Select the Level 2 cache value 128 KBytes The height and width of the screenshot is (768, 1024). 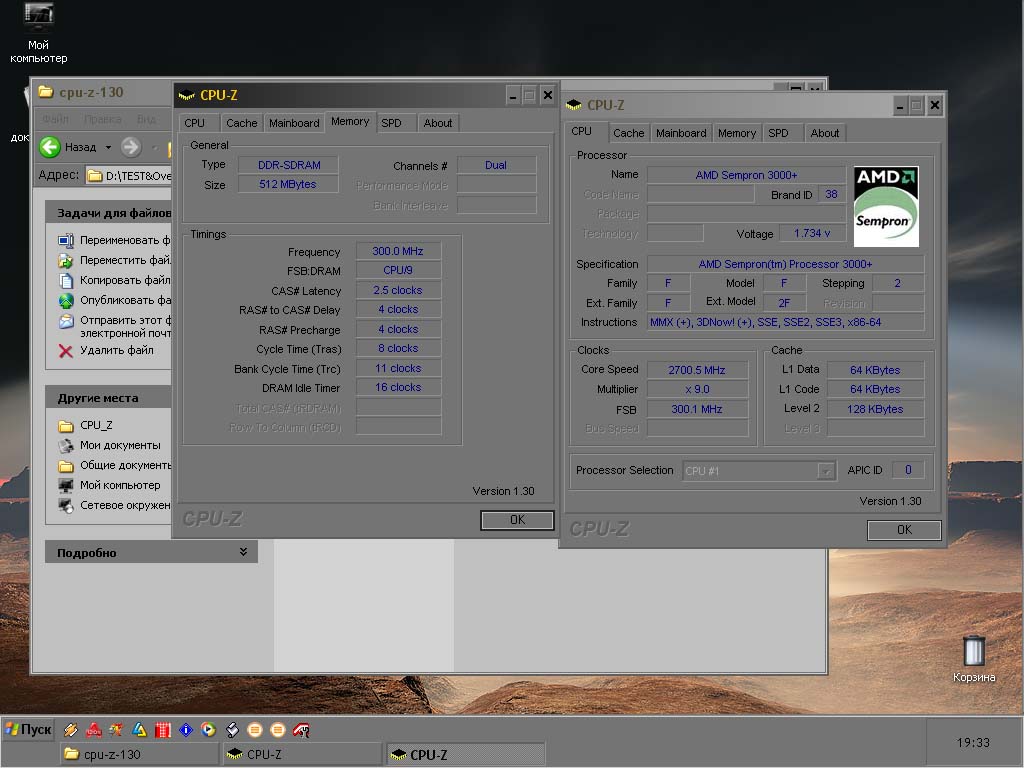pos(875,409)
